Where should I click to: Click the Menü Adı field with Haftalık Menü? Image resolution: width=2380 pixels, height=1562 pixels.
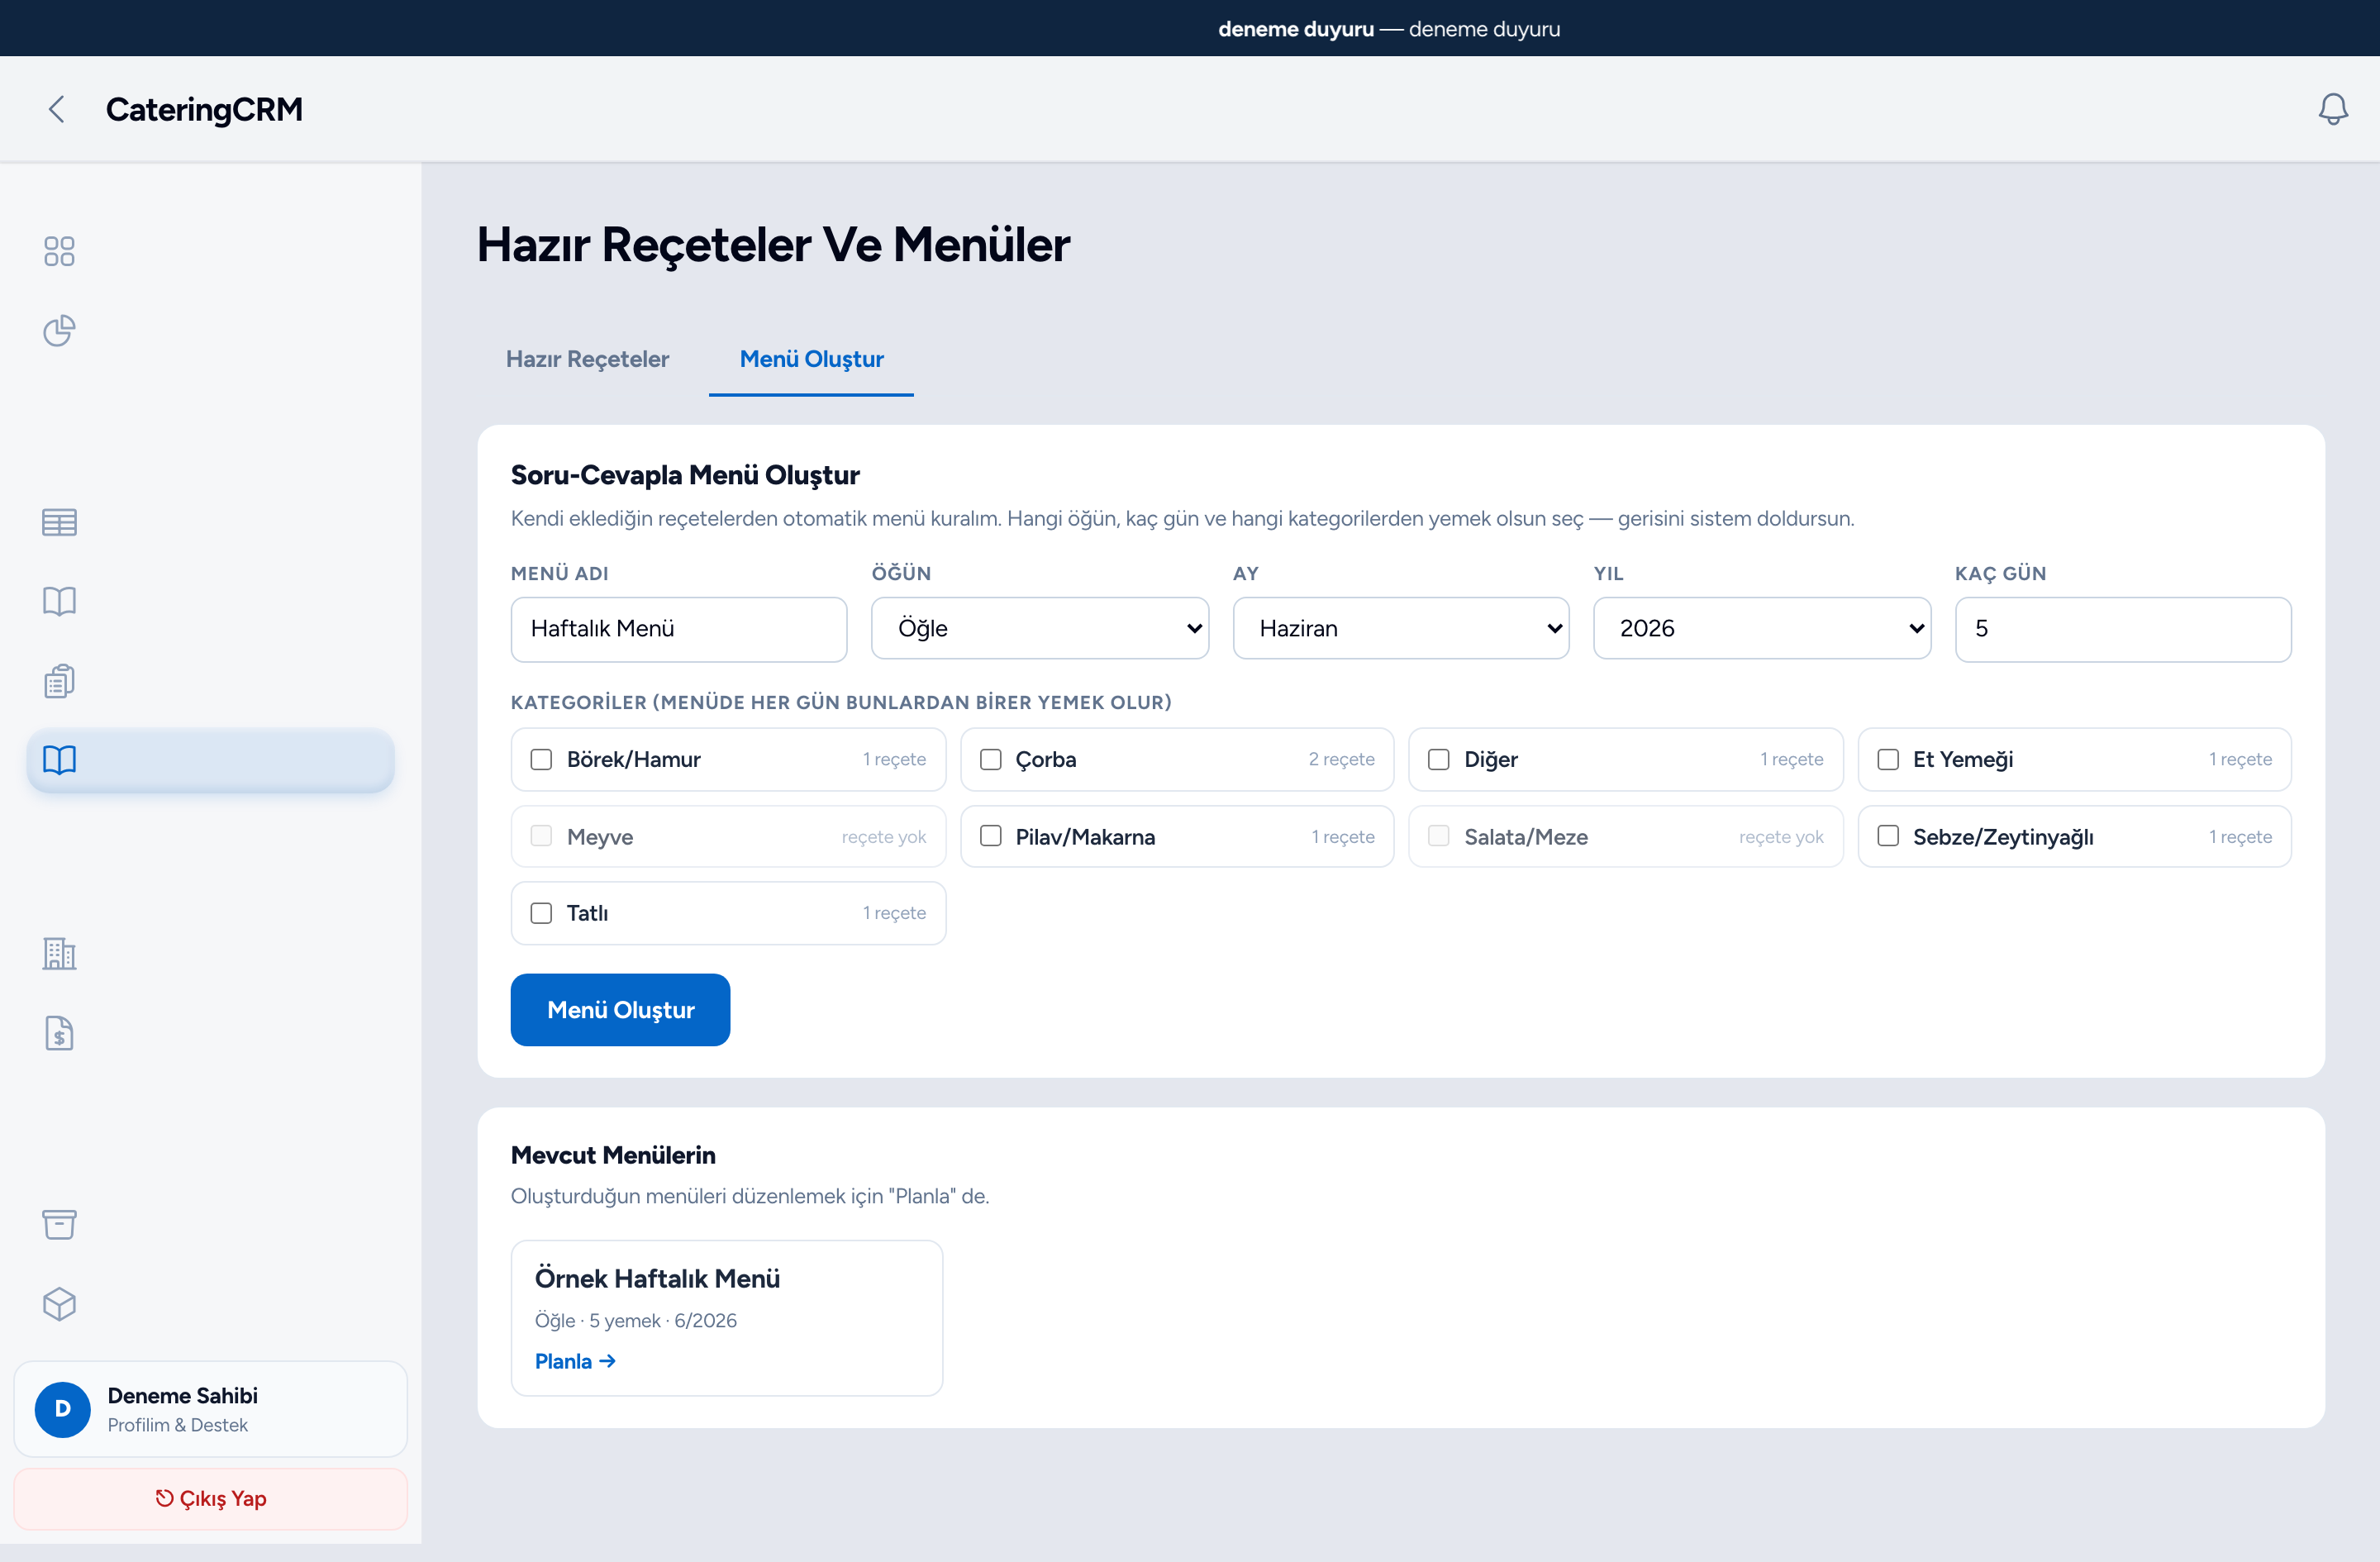click(679, 629)
